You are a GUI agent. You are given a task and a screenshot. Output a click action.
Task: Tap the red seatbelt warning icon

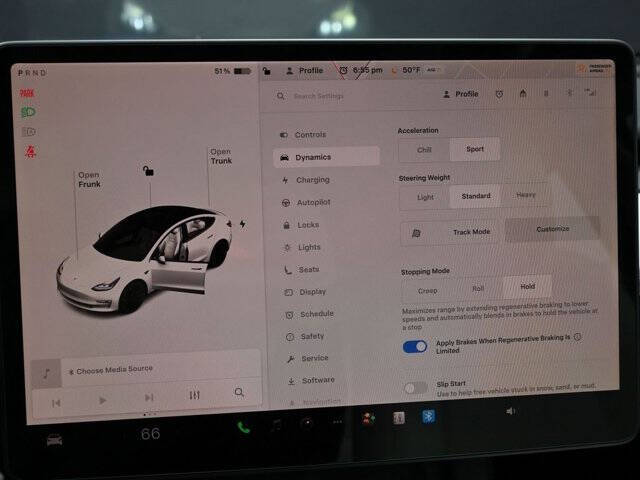click(30, 152)
